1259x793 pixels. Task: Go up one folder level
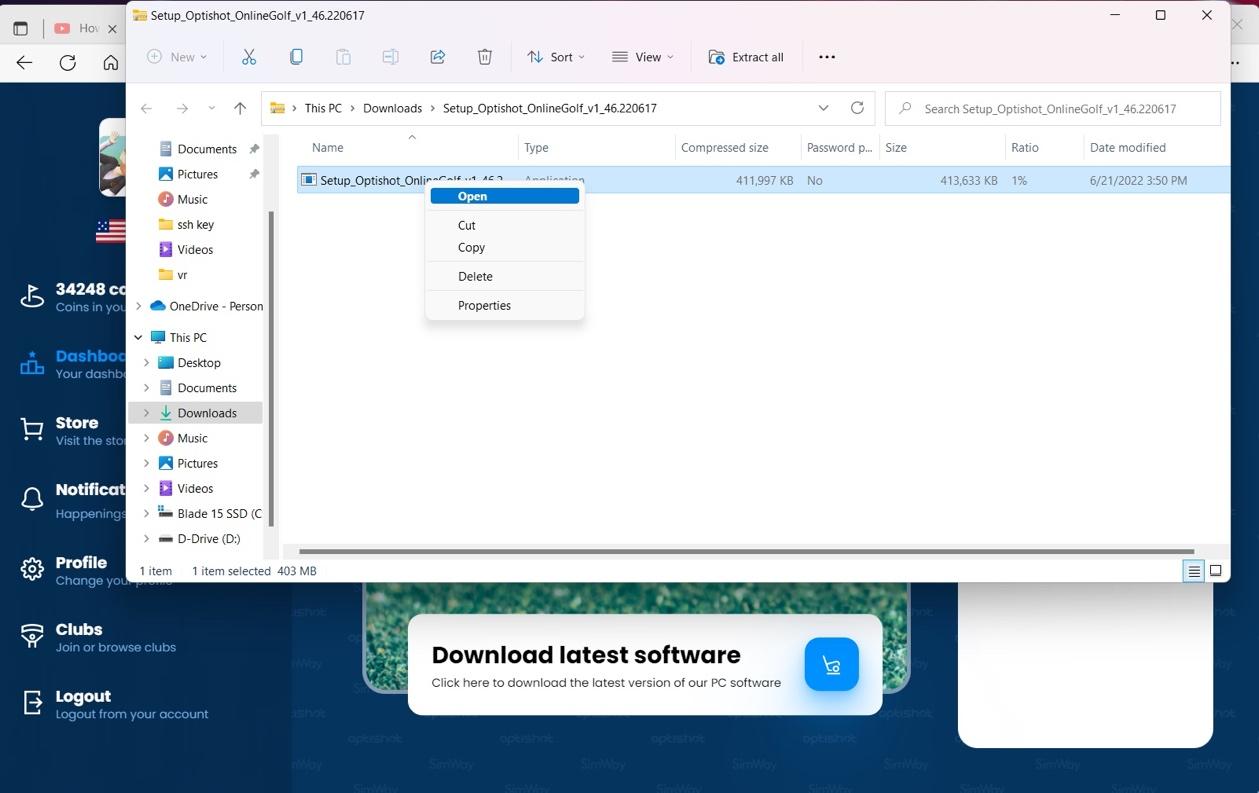pos(240,108)
